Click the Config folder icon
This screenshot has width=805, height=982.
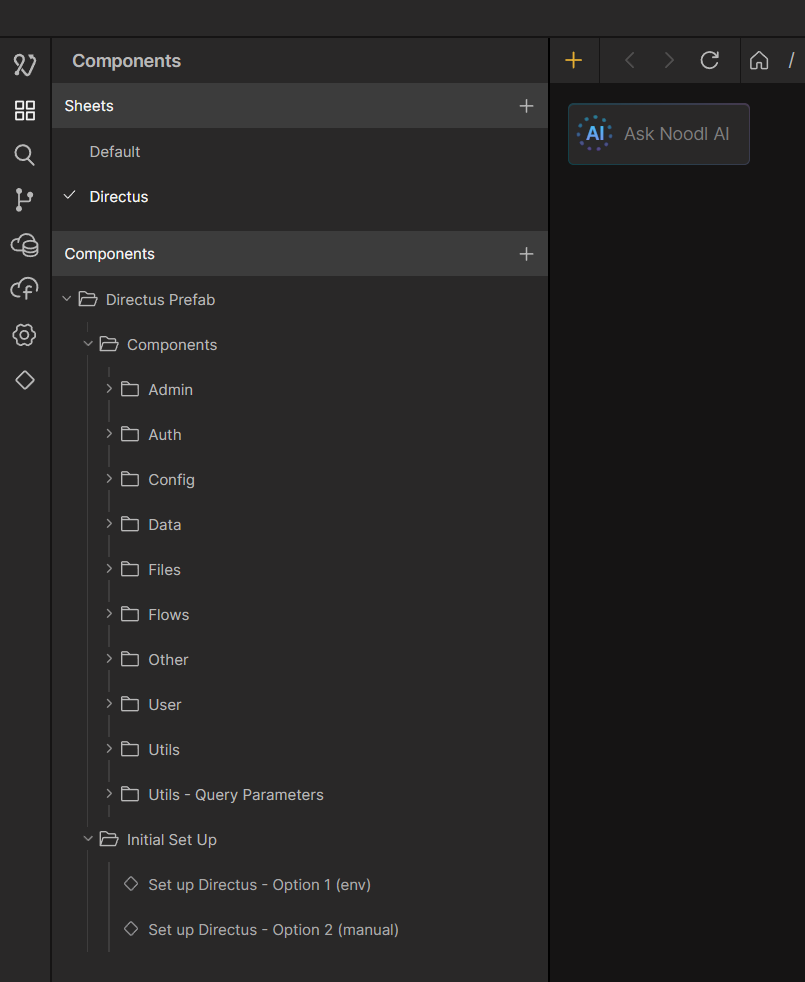130,479
